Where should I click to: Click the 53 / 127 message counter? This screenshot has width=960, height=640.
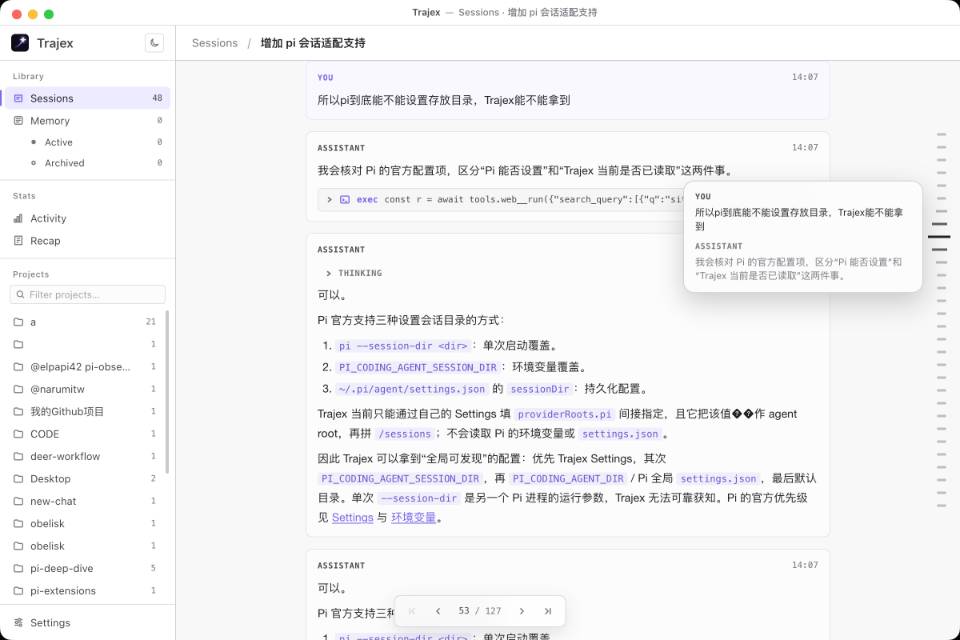click(479, 611)
